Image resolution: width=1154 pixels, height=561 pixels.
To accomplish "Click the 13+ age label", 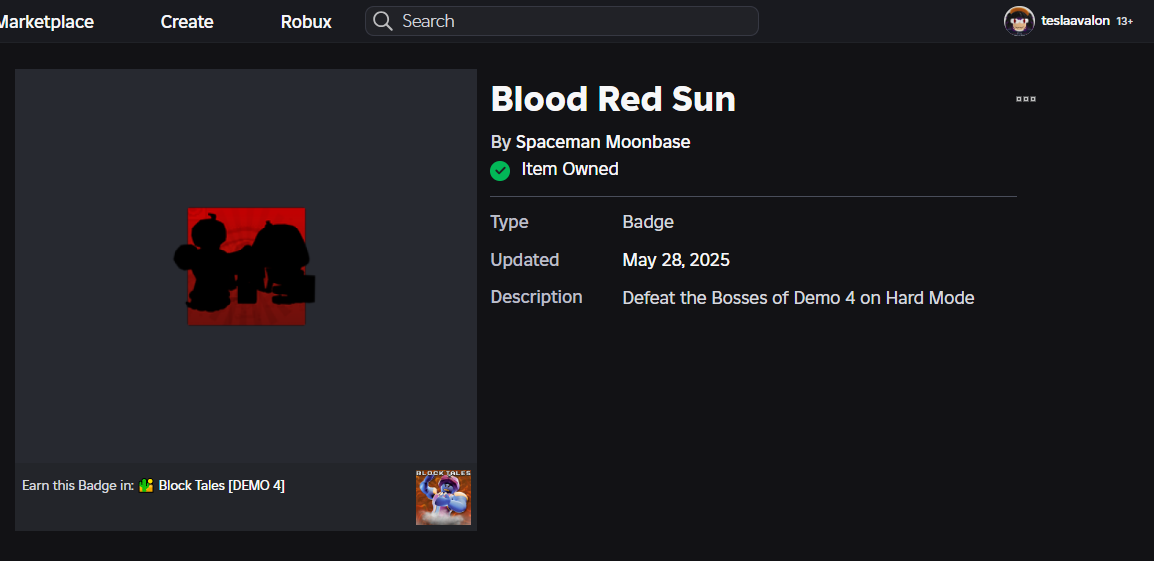I will pos(1124,22).
